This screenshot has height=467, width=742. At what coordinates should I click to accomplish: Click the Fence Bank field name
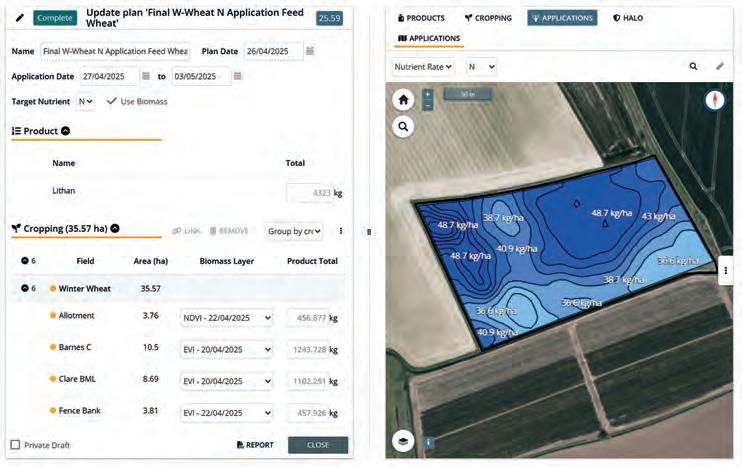pos(80,410)
